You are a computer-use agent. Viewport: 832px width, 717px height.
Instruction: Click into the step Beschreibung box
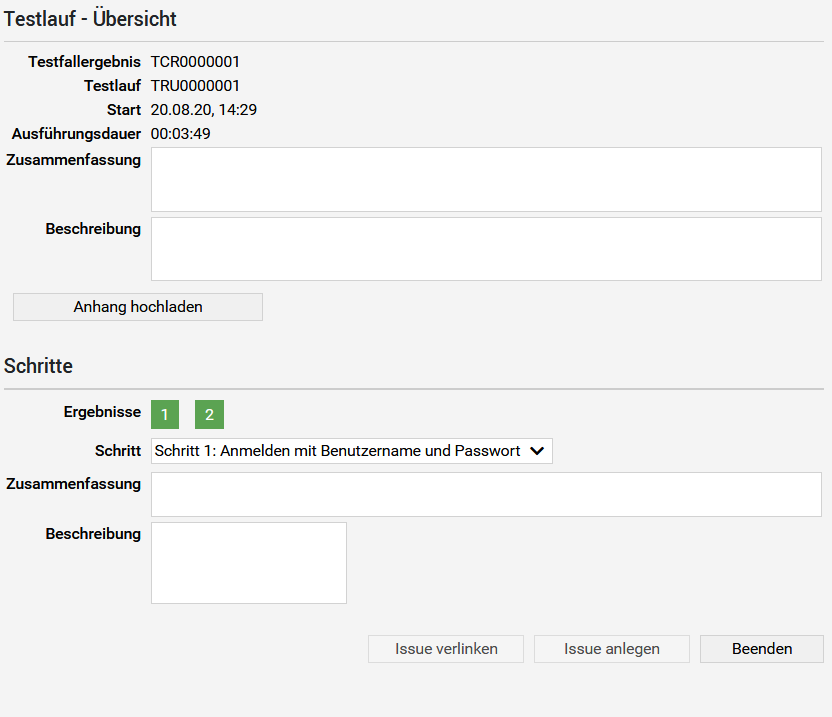pyautogui.click(x=249, y=563)
